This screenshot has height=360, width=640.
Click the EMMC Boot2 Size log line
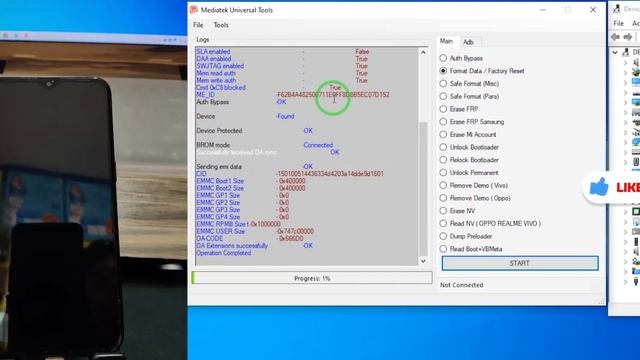click(x=251, y=188)
